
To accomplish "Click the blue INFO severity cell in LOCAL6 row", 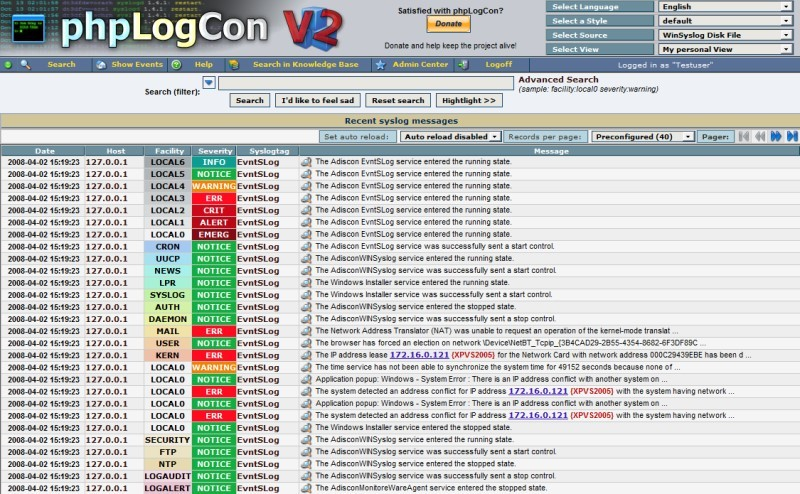I will pos(214,162).
